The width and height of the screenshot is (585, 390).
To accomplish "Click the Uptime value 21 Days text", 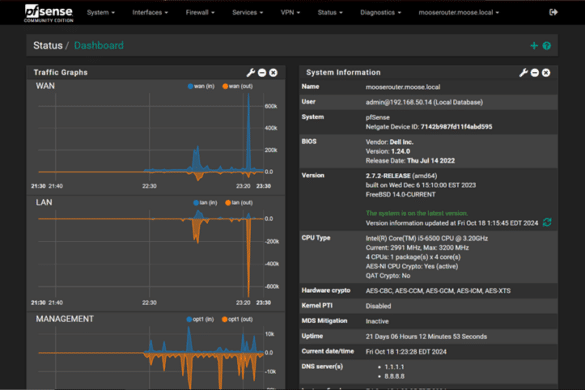I will click(426, 337).
